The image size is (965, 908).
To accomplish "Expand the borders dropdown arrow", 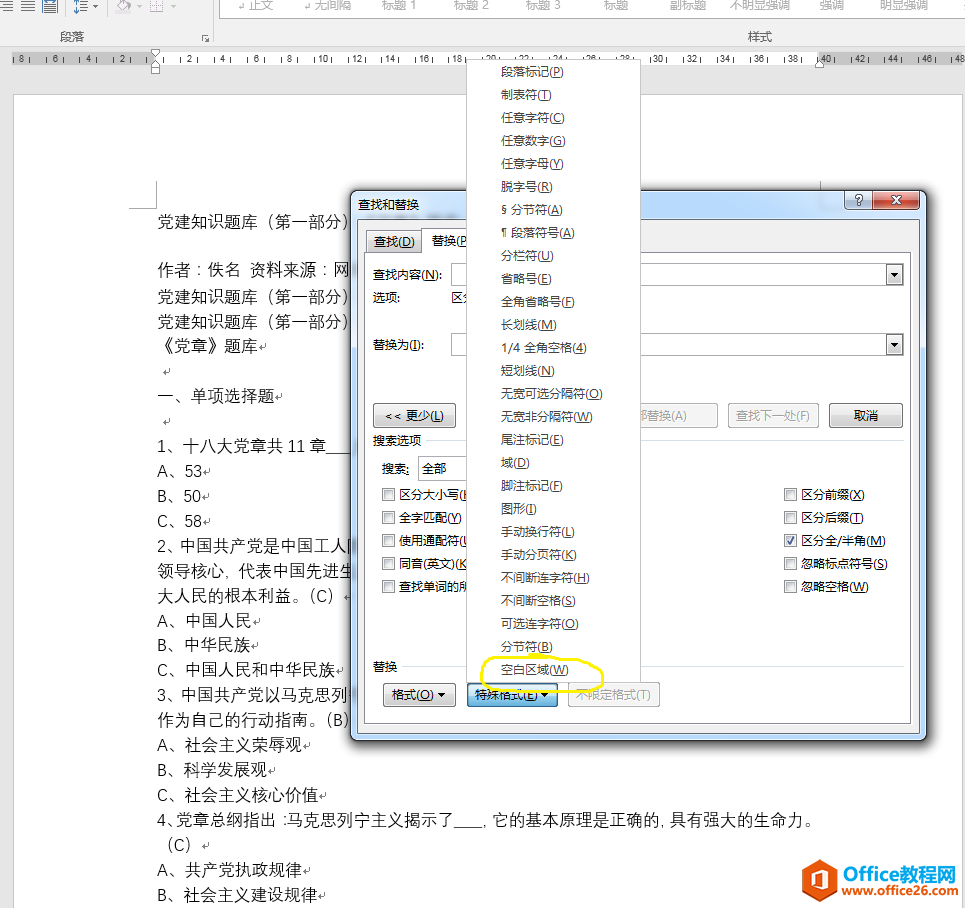I will 173,6.
